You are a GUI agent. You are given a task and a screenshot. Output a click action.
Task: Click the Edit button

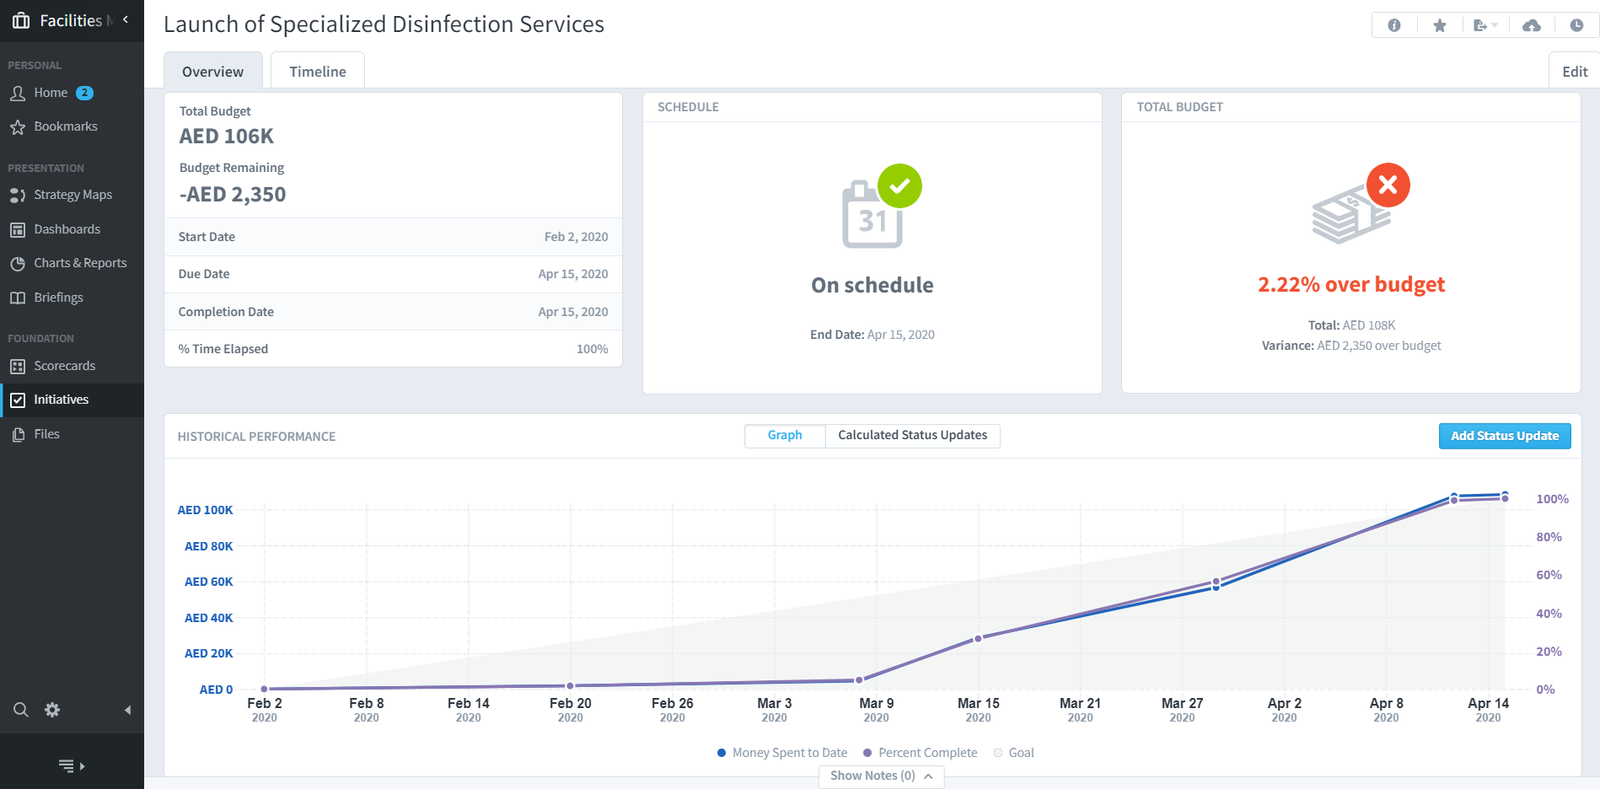point(1575,71)
